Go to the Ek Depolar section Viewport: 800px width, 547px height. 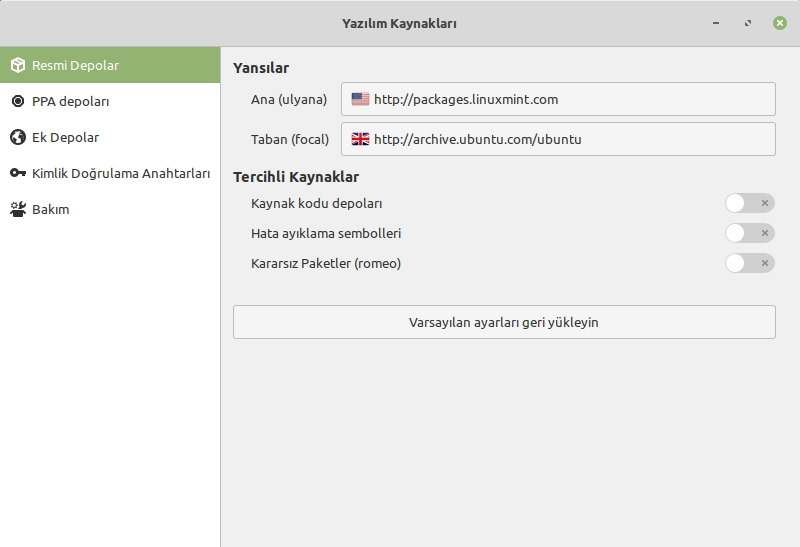point(110,137)
